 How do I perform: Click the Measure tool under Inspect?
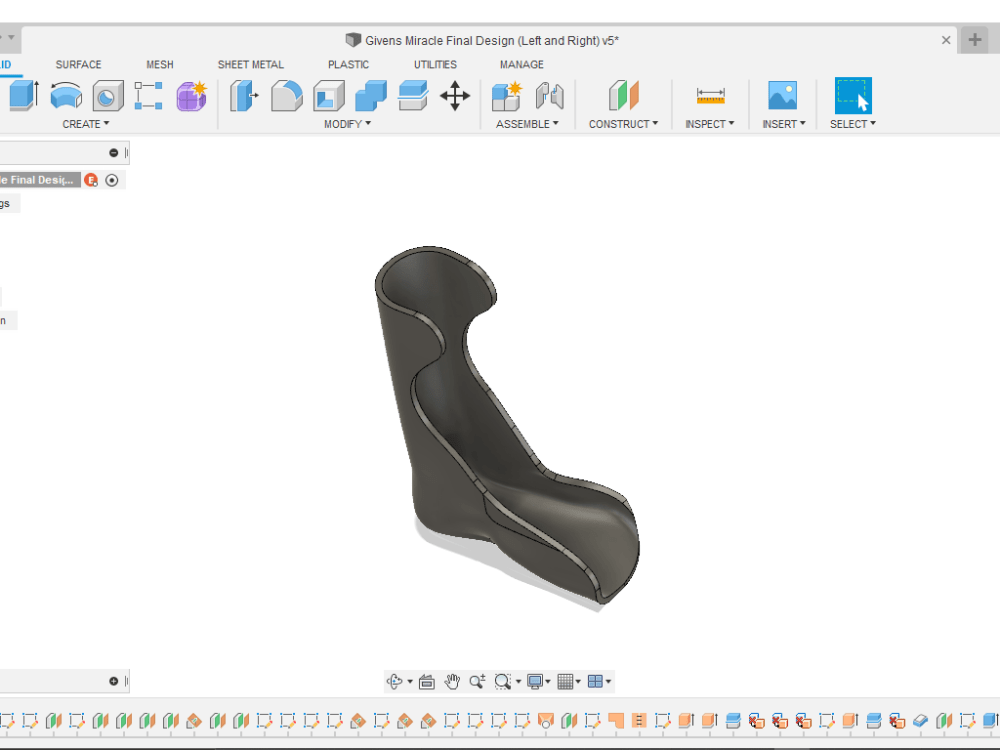pyautogui.click(x=710, y=96)
